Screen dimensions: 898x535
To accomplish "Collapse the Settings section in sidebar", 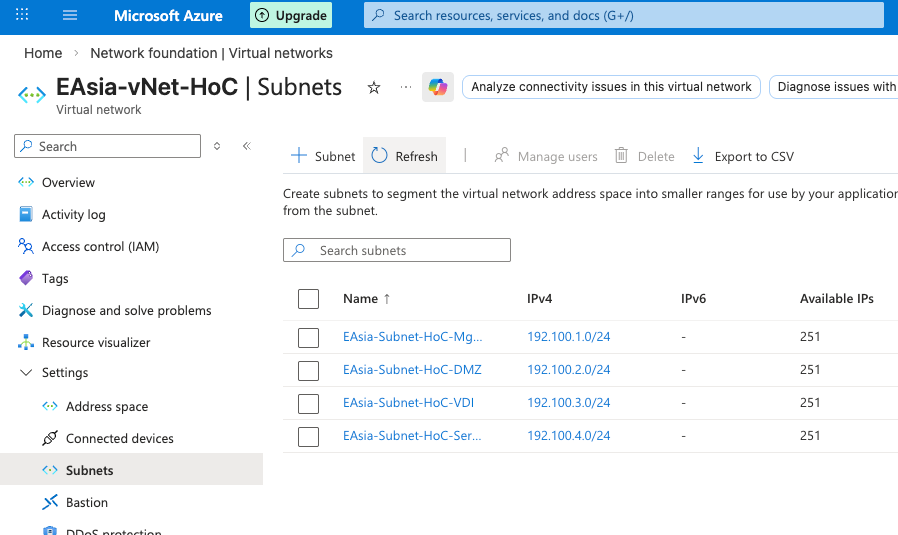I will (x=26, y=373).
